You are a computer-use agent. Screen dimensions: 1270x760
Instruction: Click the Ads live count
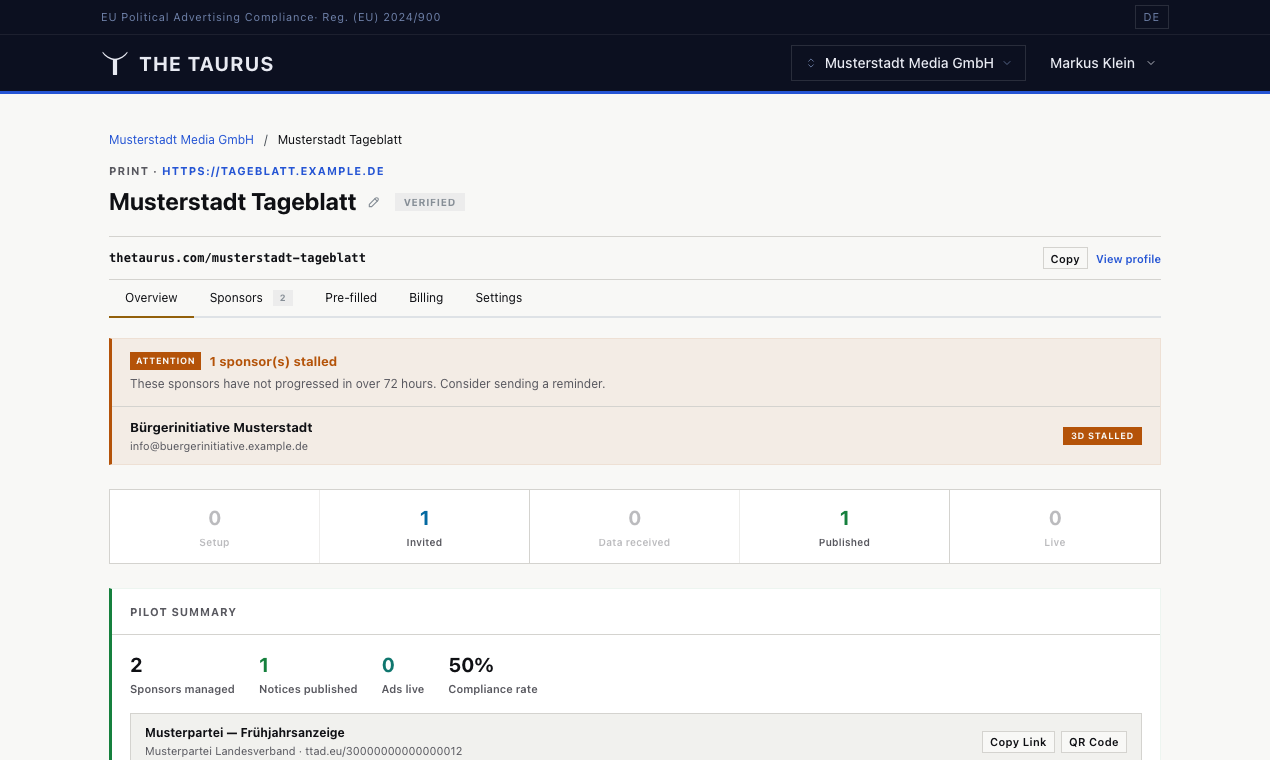[388, 665]
